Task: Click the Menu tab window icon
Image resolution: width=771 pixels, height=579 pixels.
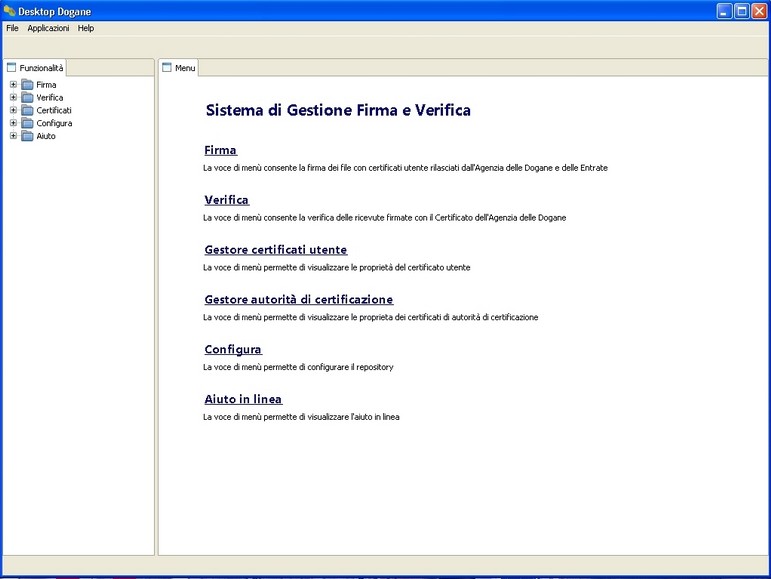Action: (x=167, y=67)
